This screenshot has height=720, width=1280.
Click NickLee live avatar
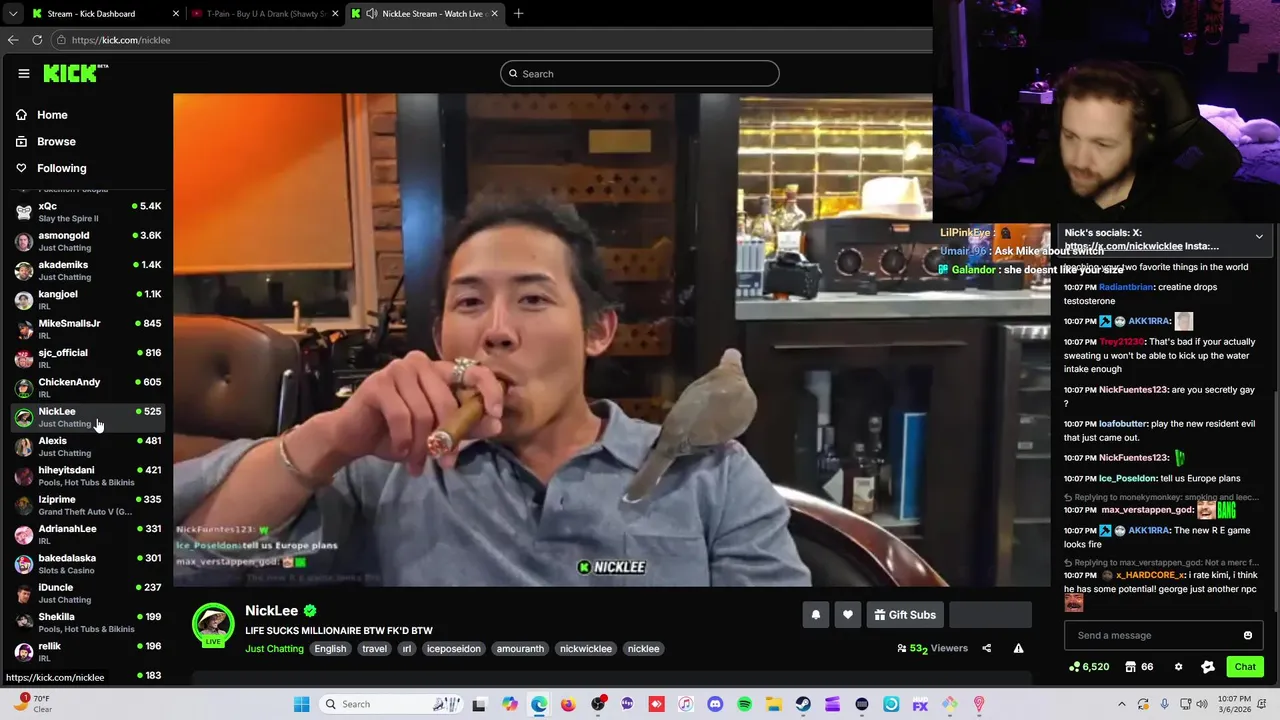tap(213, 625)
